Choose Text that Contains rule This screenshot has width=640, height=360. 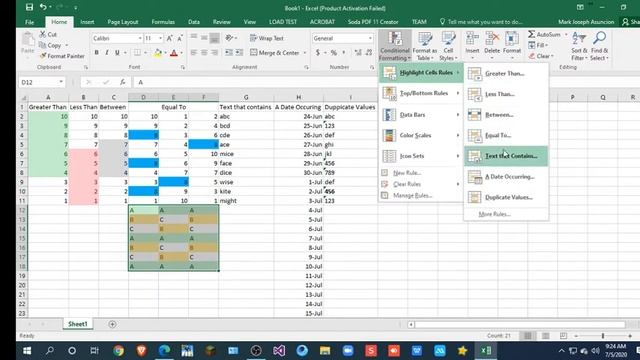tap(506, 156)
